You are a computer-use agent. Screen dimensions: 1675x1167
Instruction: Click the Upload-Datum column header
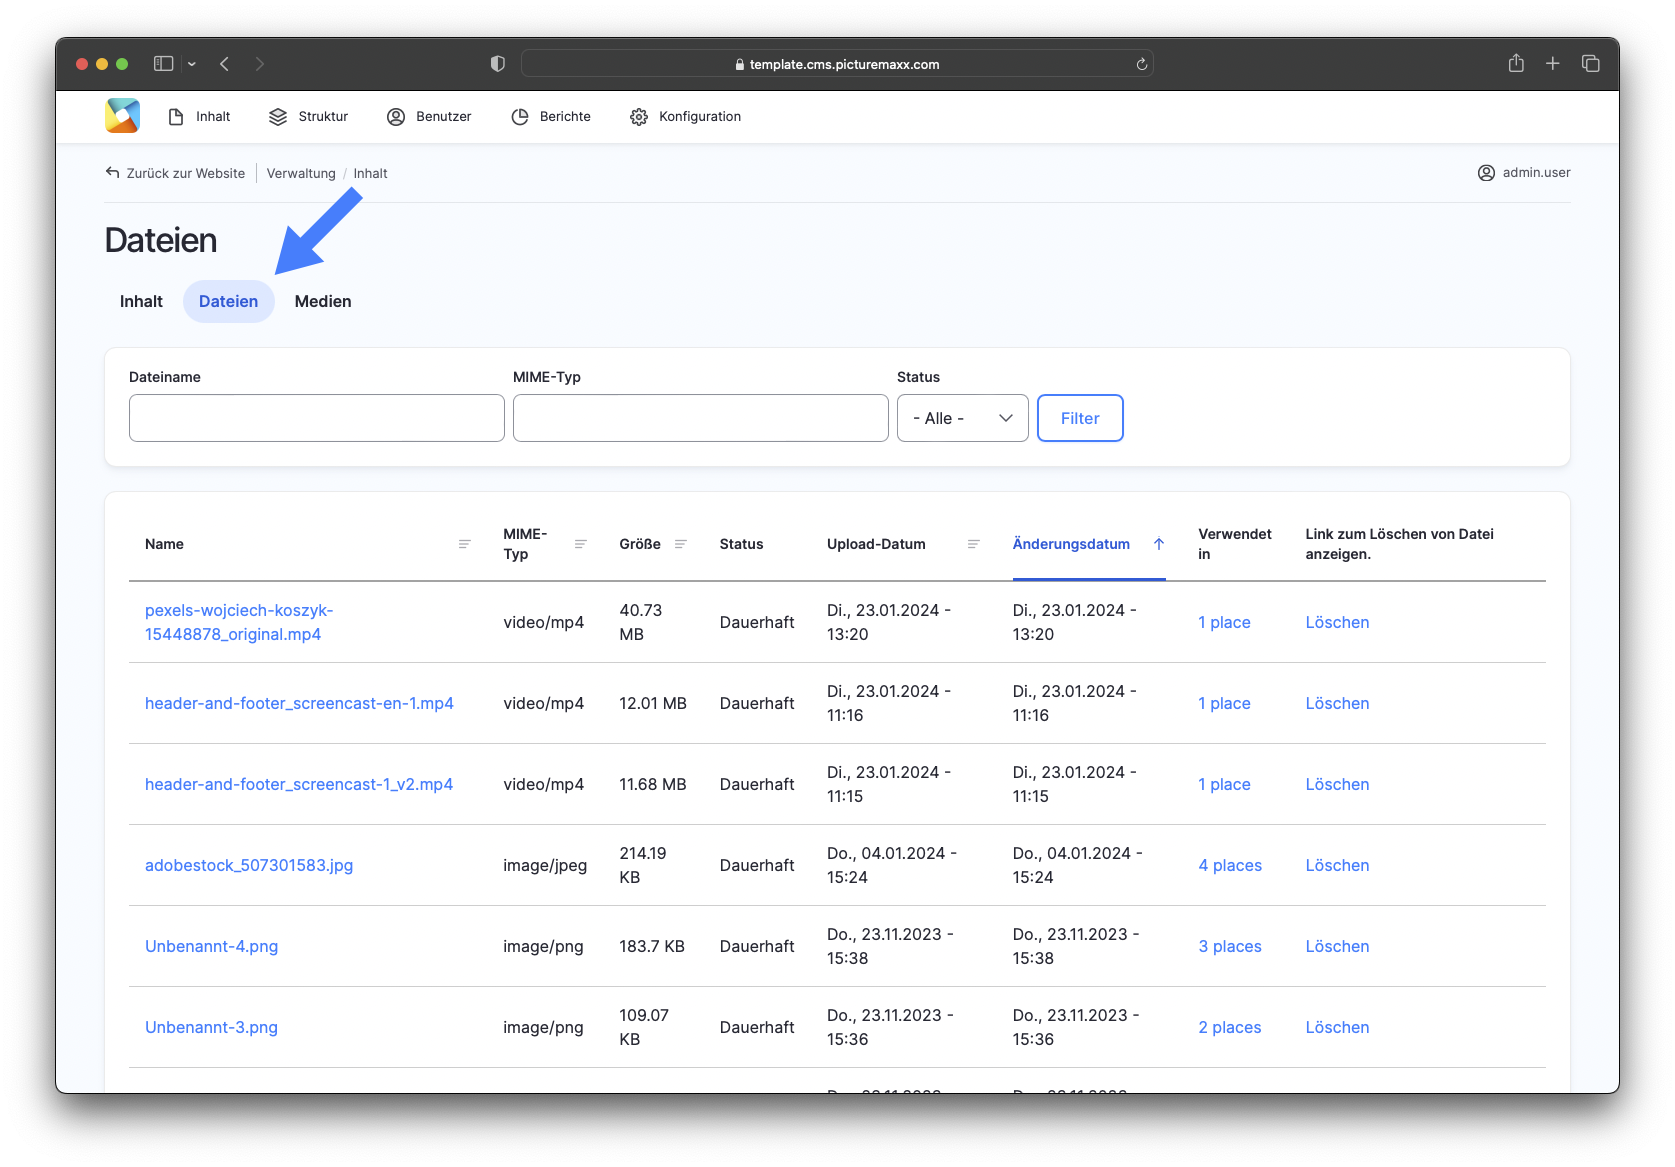coord(876,544)
